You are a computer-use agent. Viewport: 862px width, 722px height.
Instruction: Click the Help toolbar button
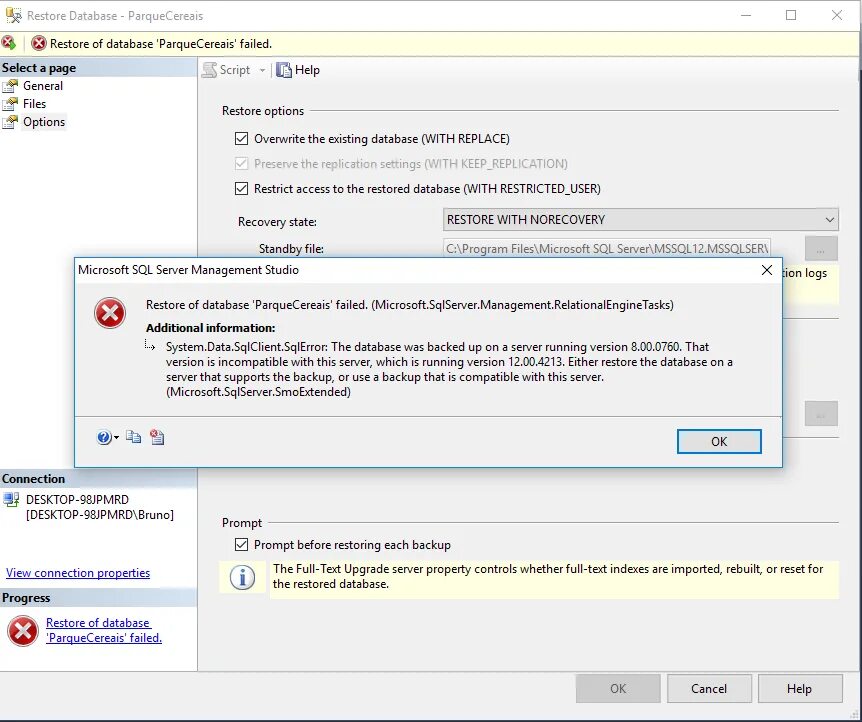click(298, 70)
